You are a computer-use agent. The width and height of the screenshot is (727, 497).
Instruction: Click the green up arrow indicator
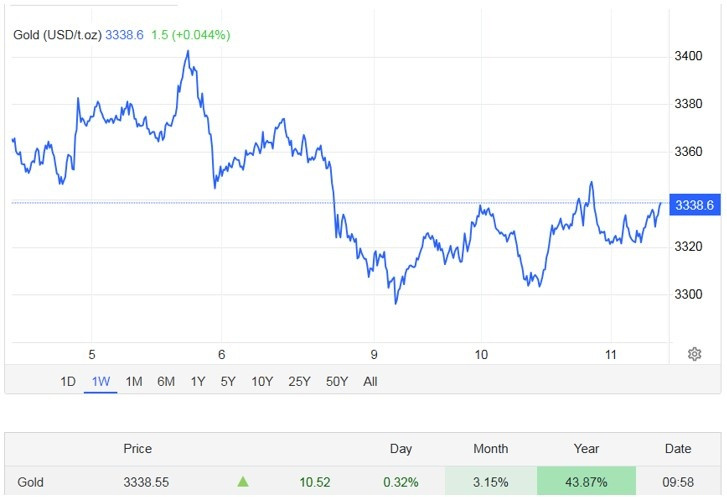click(242, 482)
